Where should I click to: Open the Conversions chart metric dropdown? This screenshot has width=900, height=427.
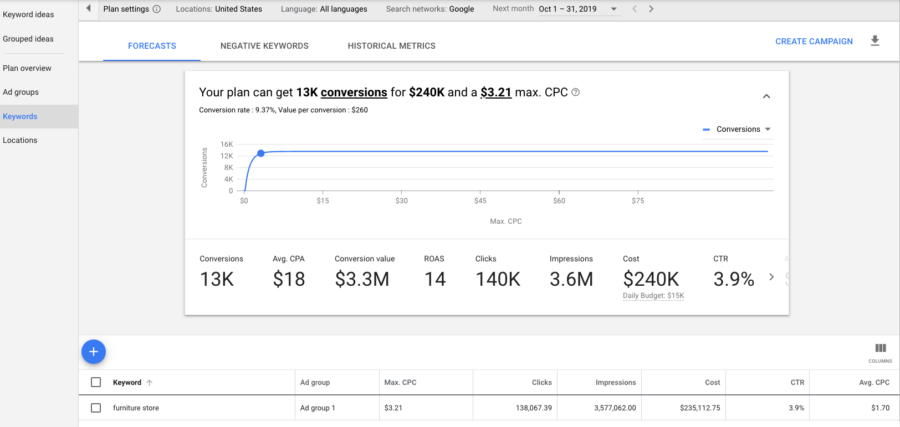(x=738, y=130)
